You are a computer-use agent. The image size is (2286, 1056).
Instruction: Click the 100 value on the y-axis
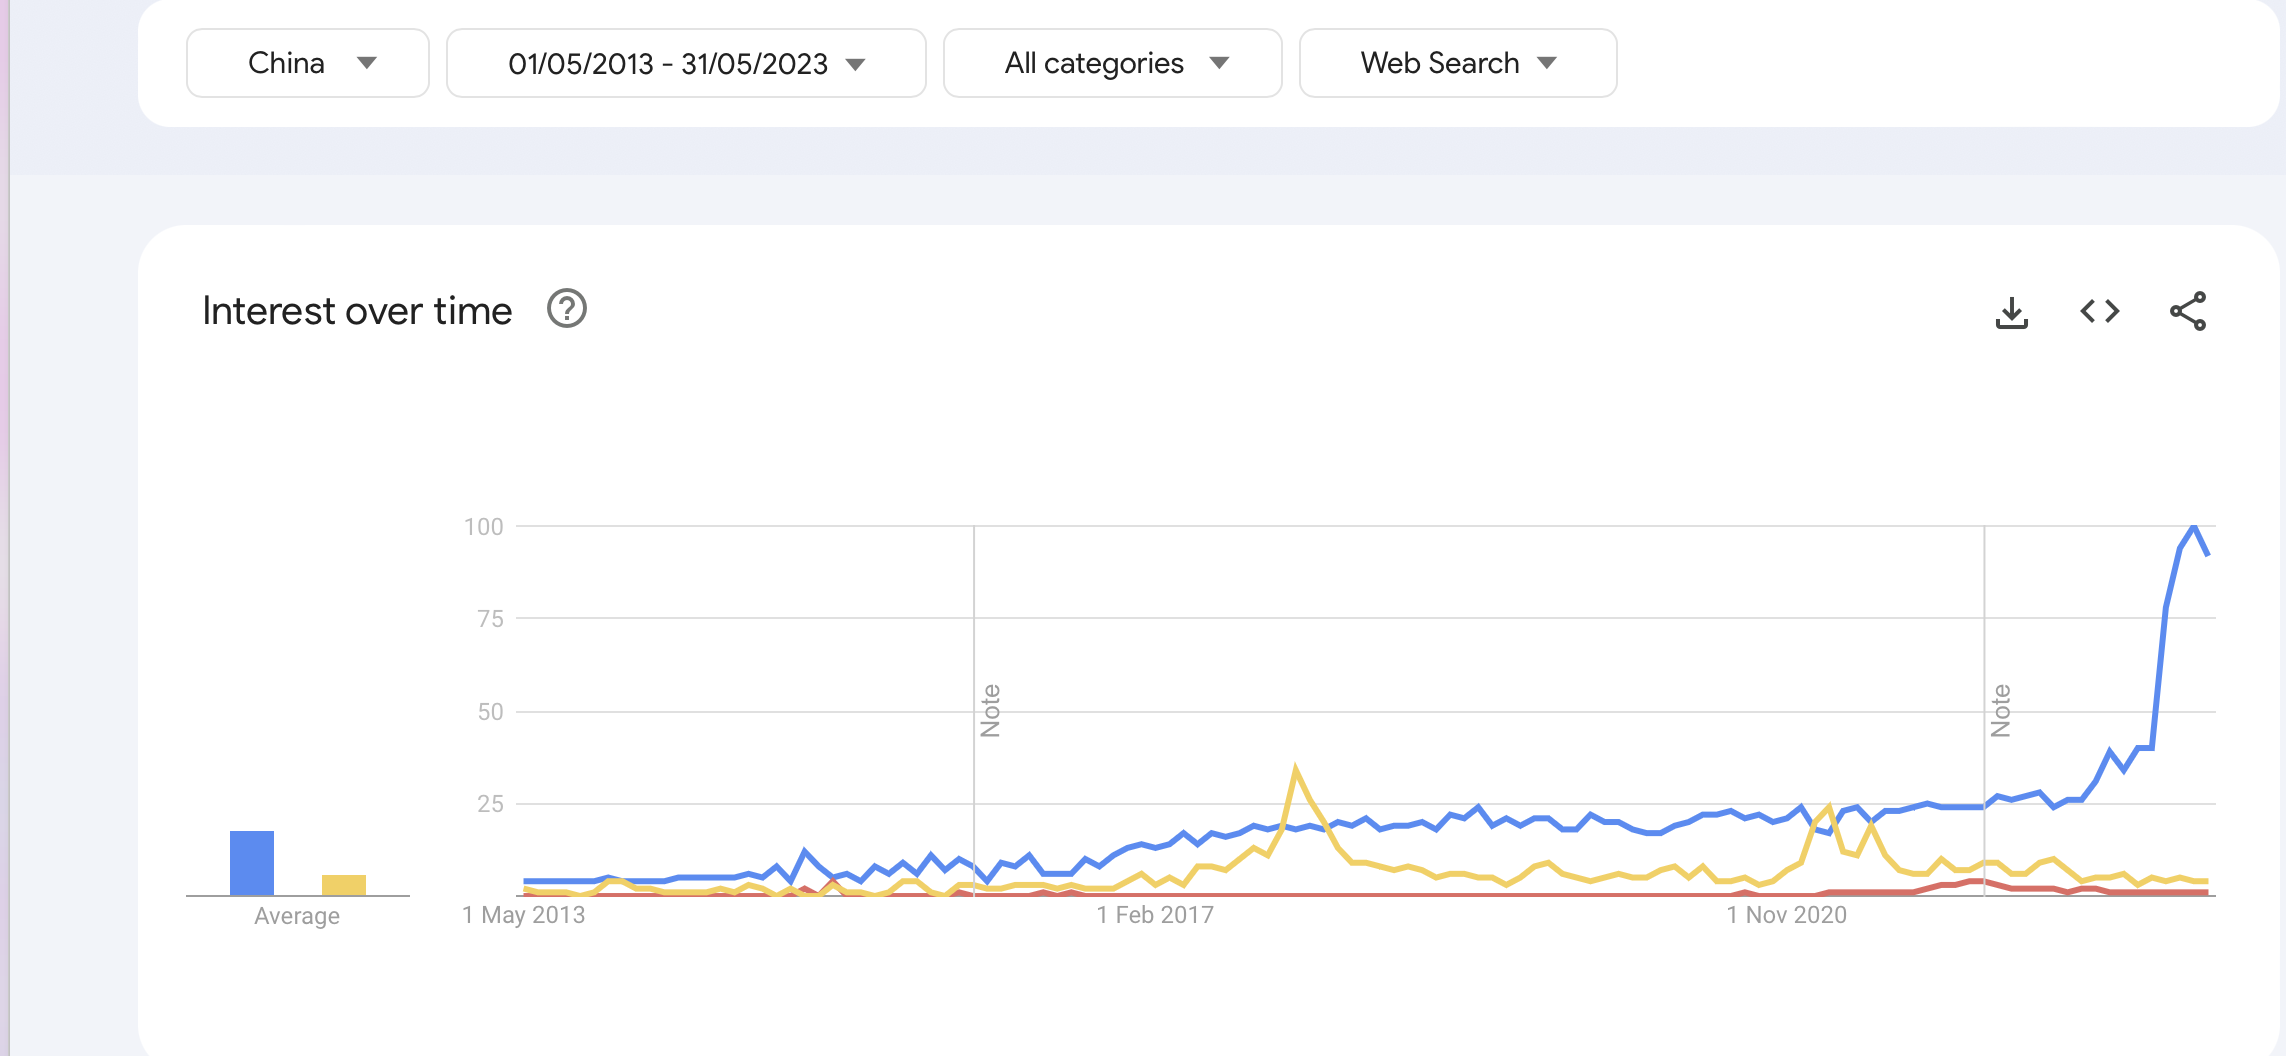(484, 527)
